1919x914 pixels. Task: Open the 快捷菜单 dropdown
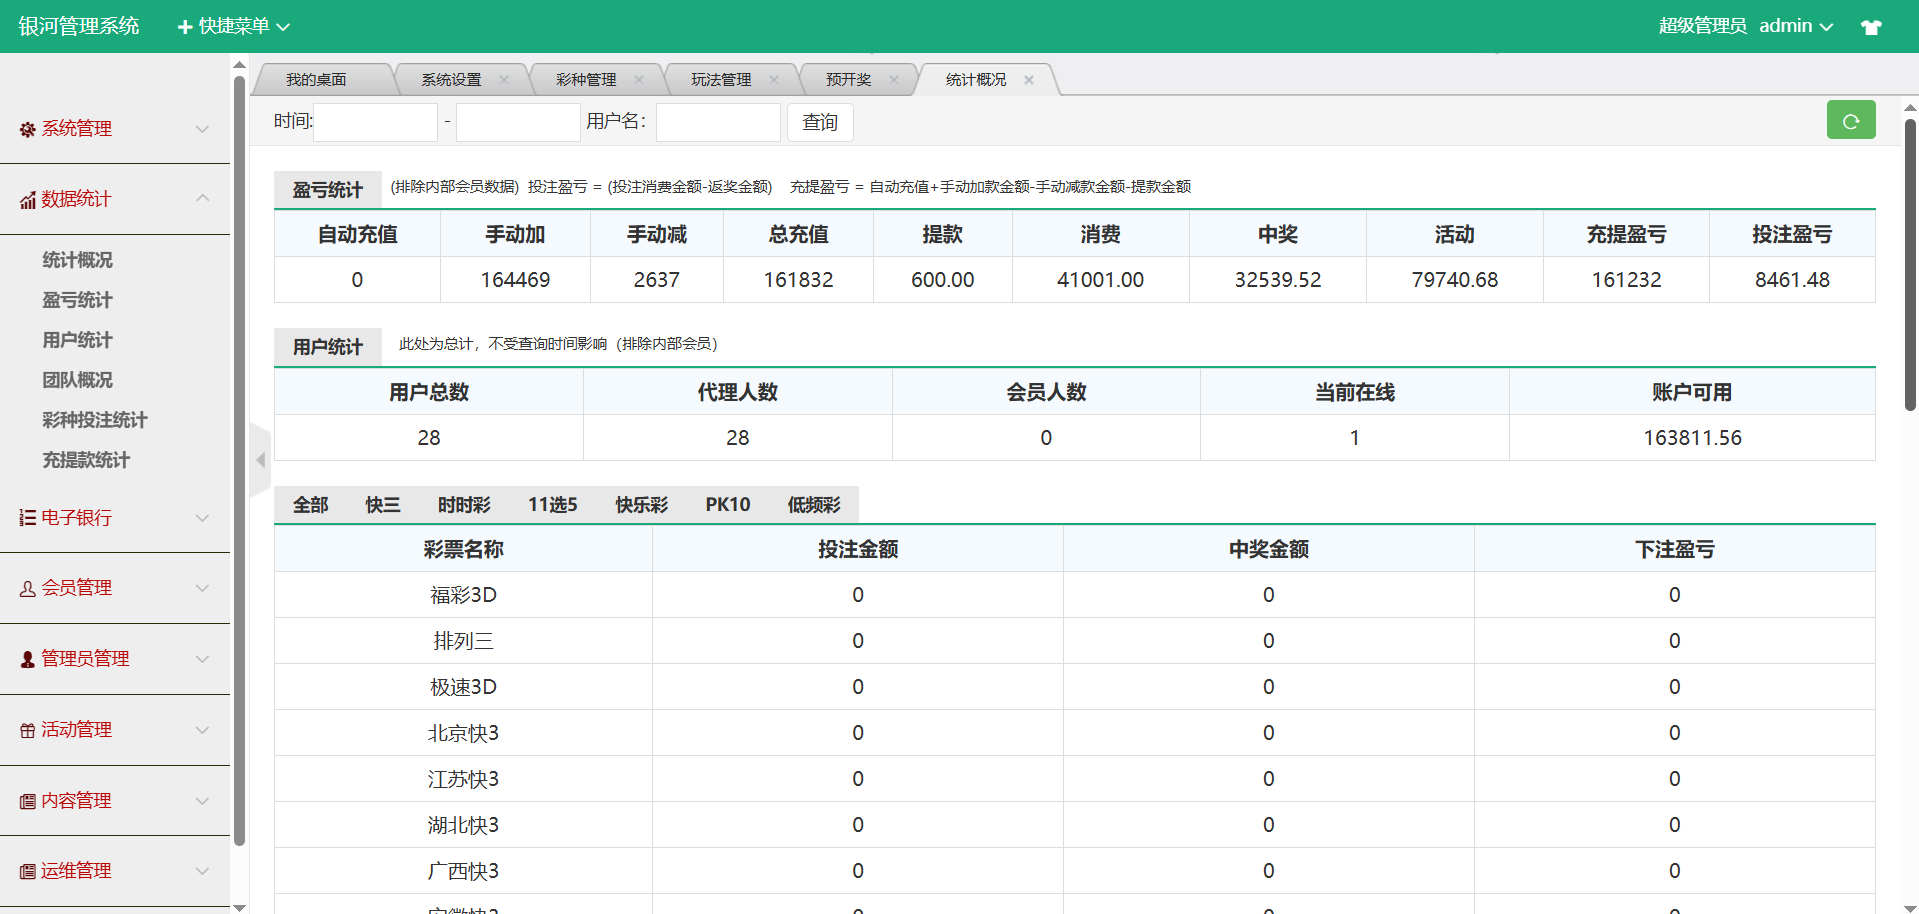pyautogui.click(x=233, y=26)
